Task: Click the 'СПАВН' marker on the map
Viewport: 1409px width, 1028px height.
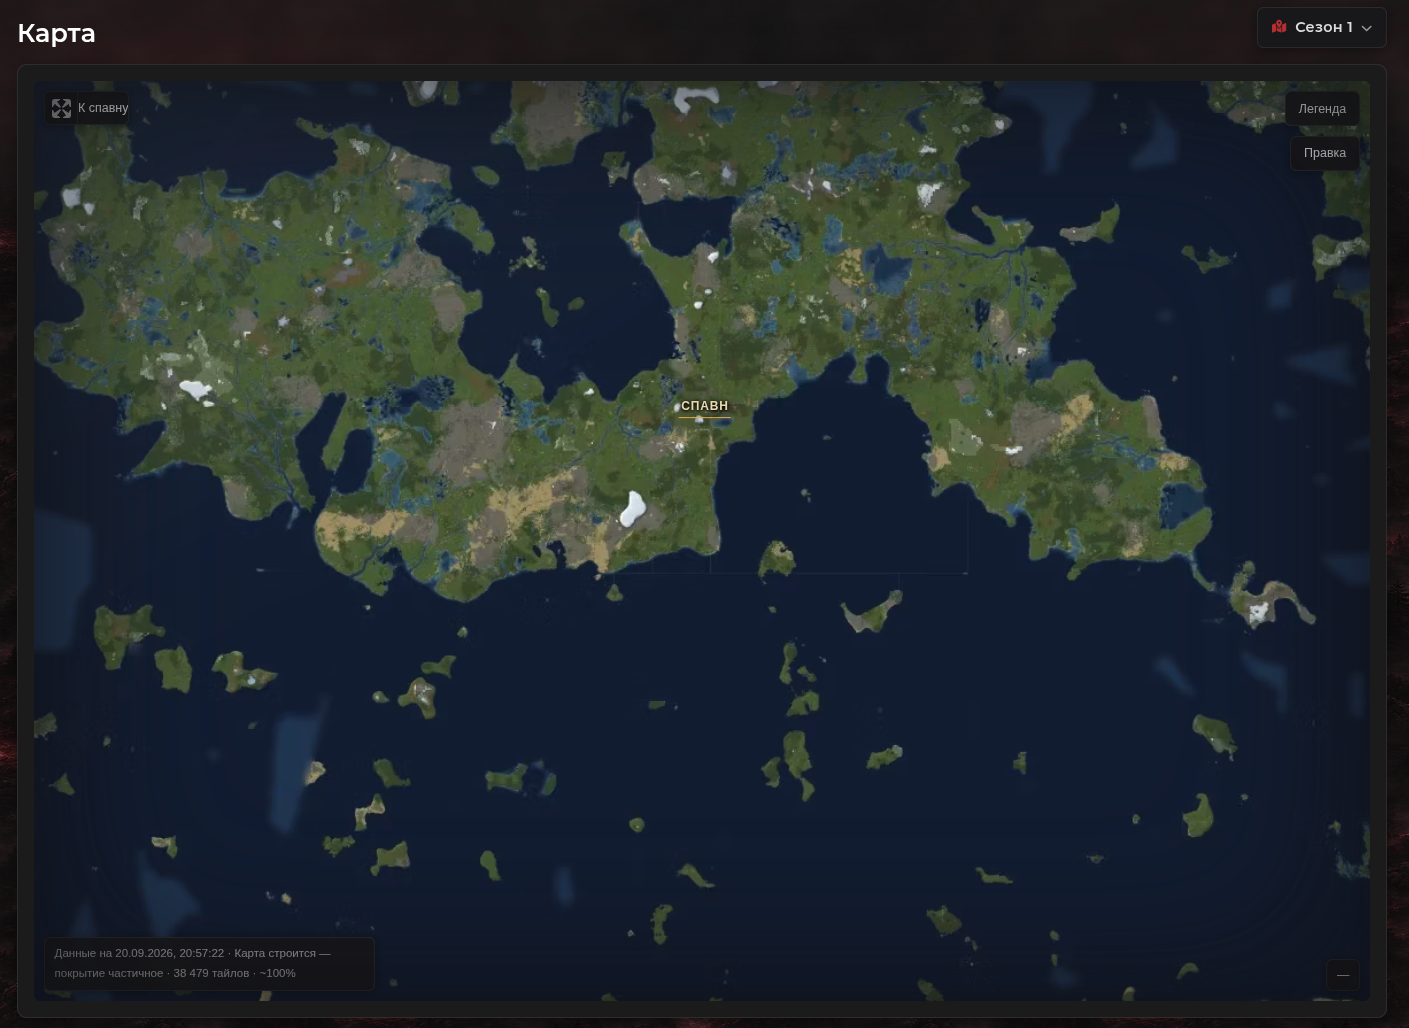Action: (x=704, y=406)
